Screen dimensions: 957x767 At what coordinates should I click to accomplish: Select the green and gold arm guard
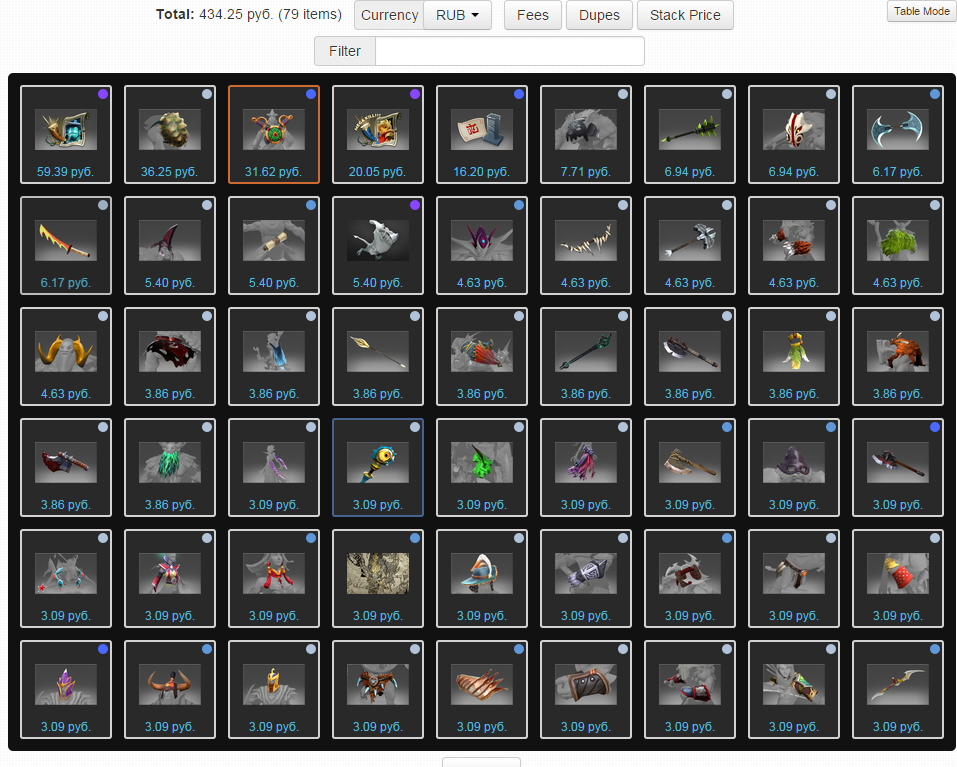click(x=794, y=690)
